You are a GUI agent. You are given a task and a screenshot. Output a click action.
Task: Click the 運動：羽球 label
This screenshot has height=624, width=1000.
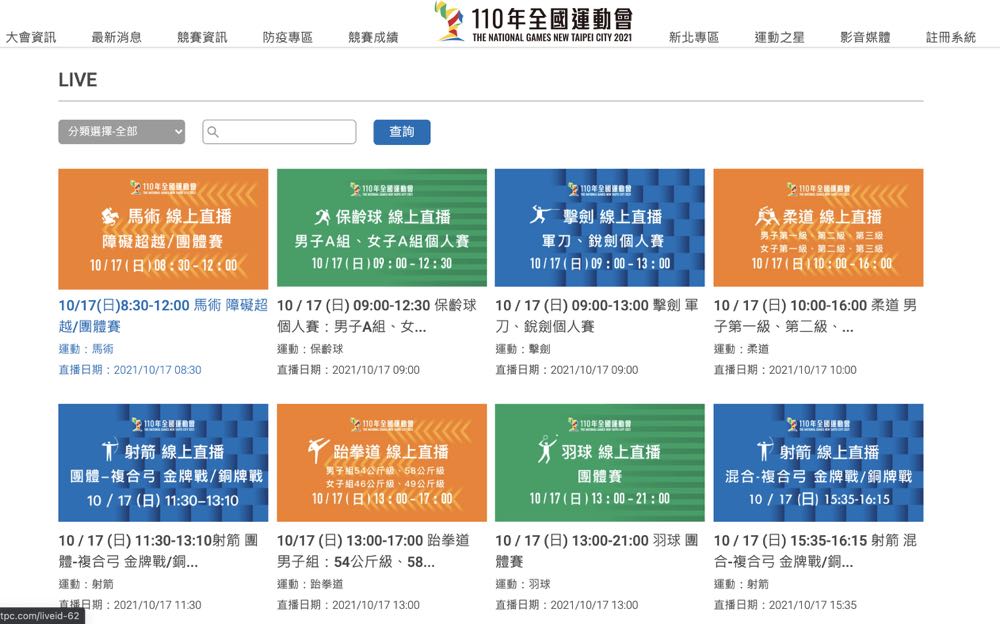click(523, 584)
